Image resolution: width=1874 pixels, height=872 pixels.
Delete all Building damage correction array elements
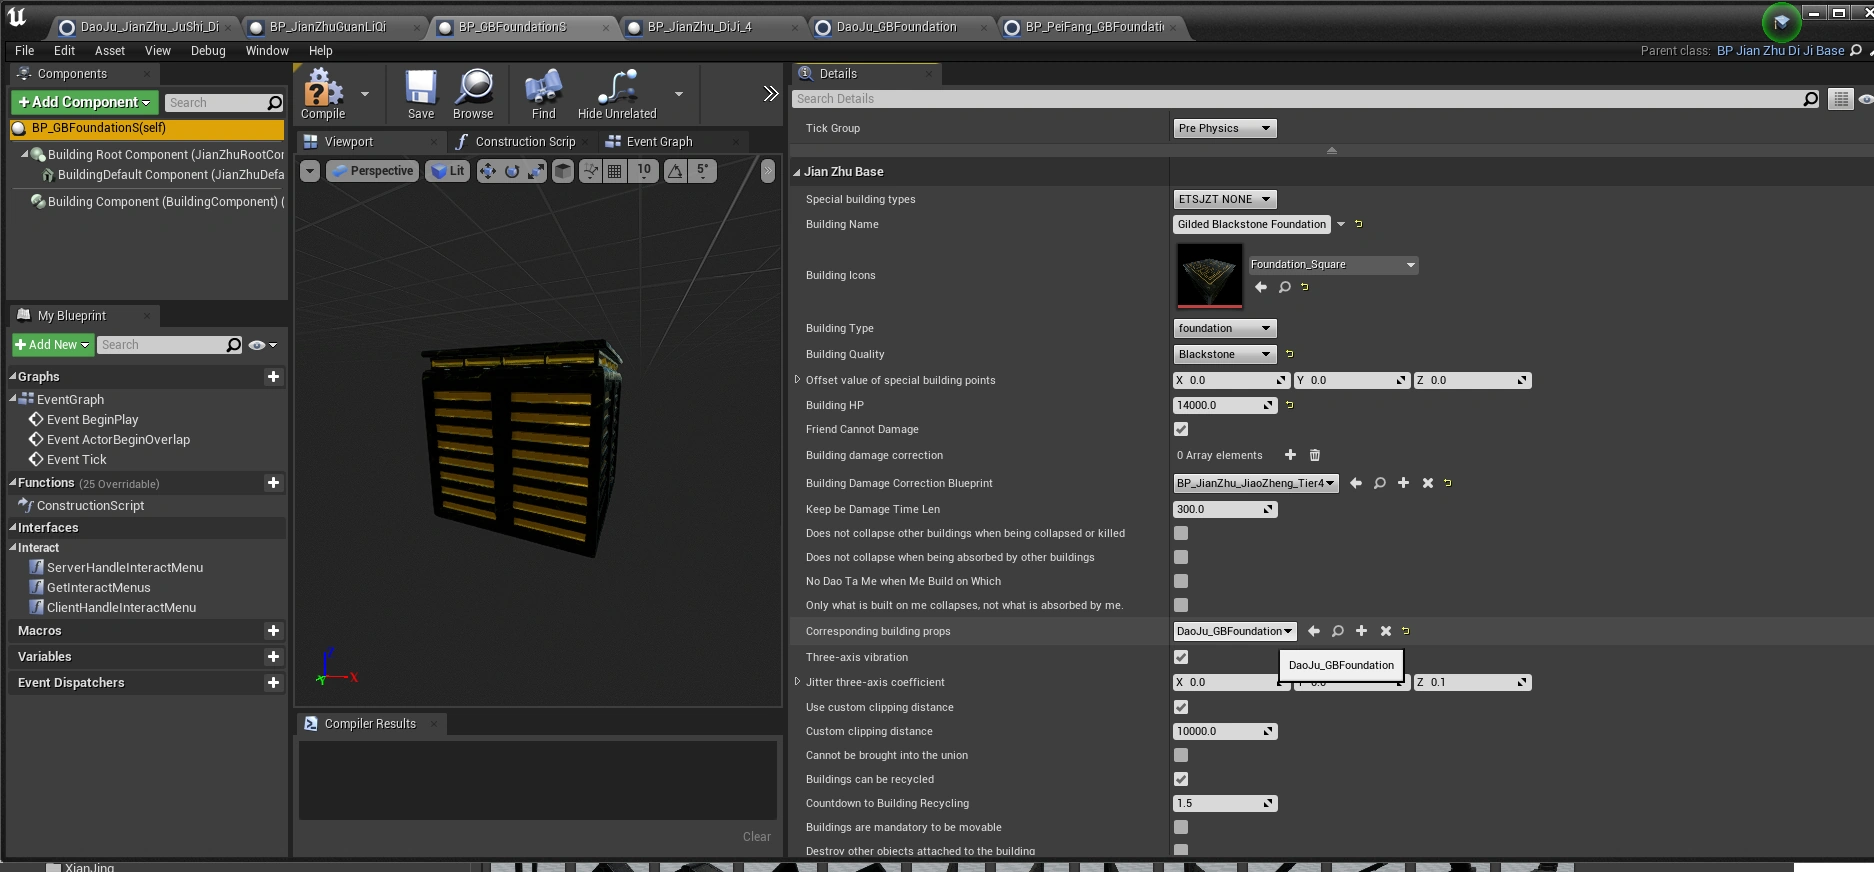click(x=1315, y=455)
